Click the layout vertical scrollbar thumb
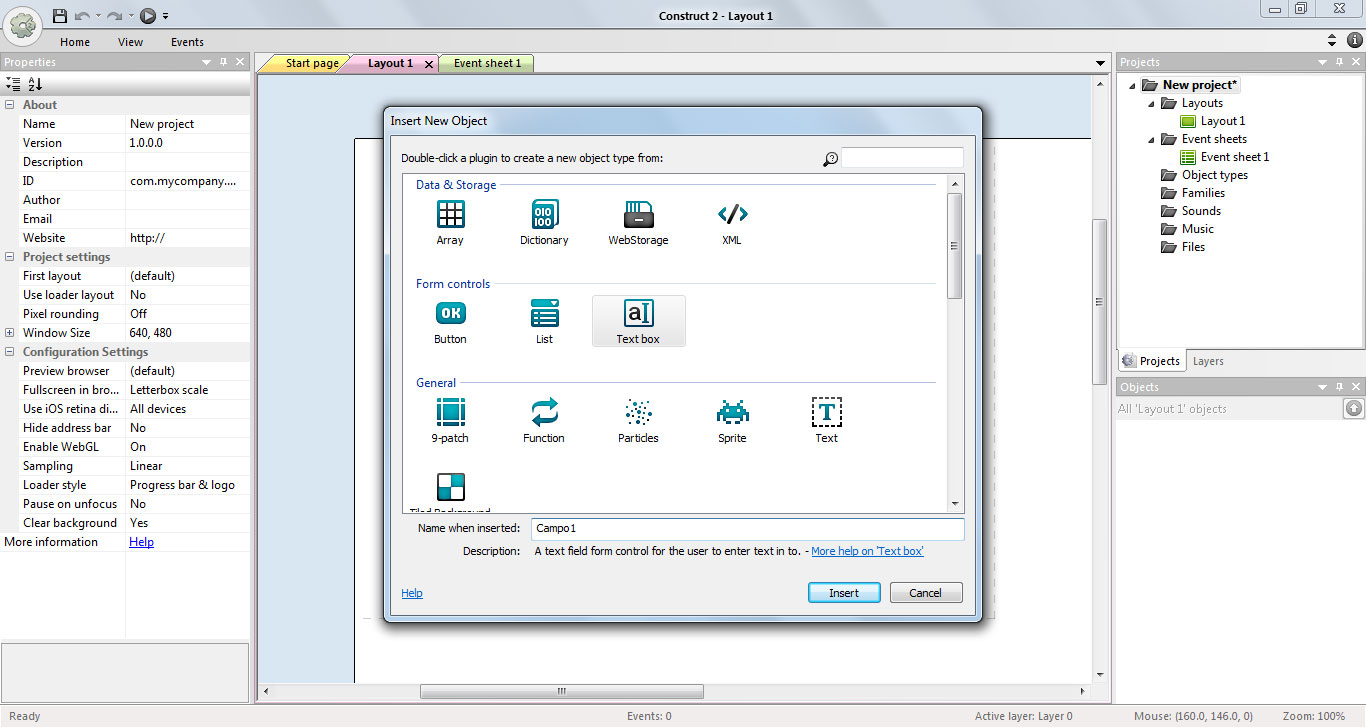Screen dimensions: 1366x728 [x=1100, y=302]
